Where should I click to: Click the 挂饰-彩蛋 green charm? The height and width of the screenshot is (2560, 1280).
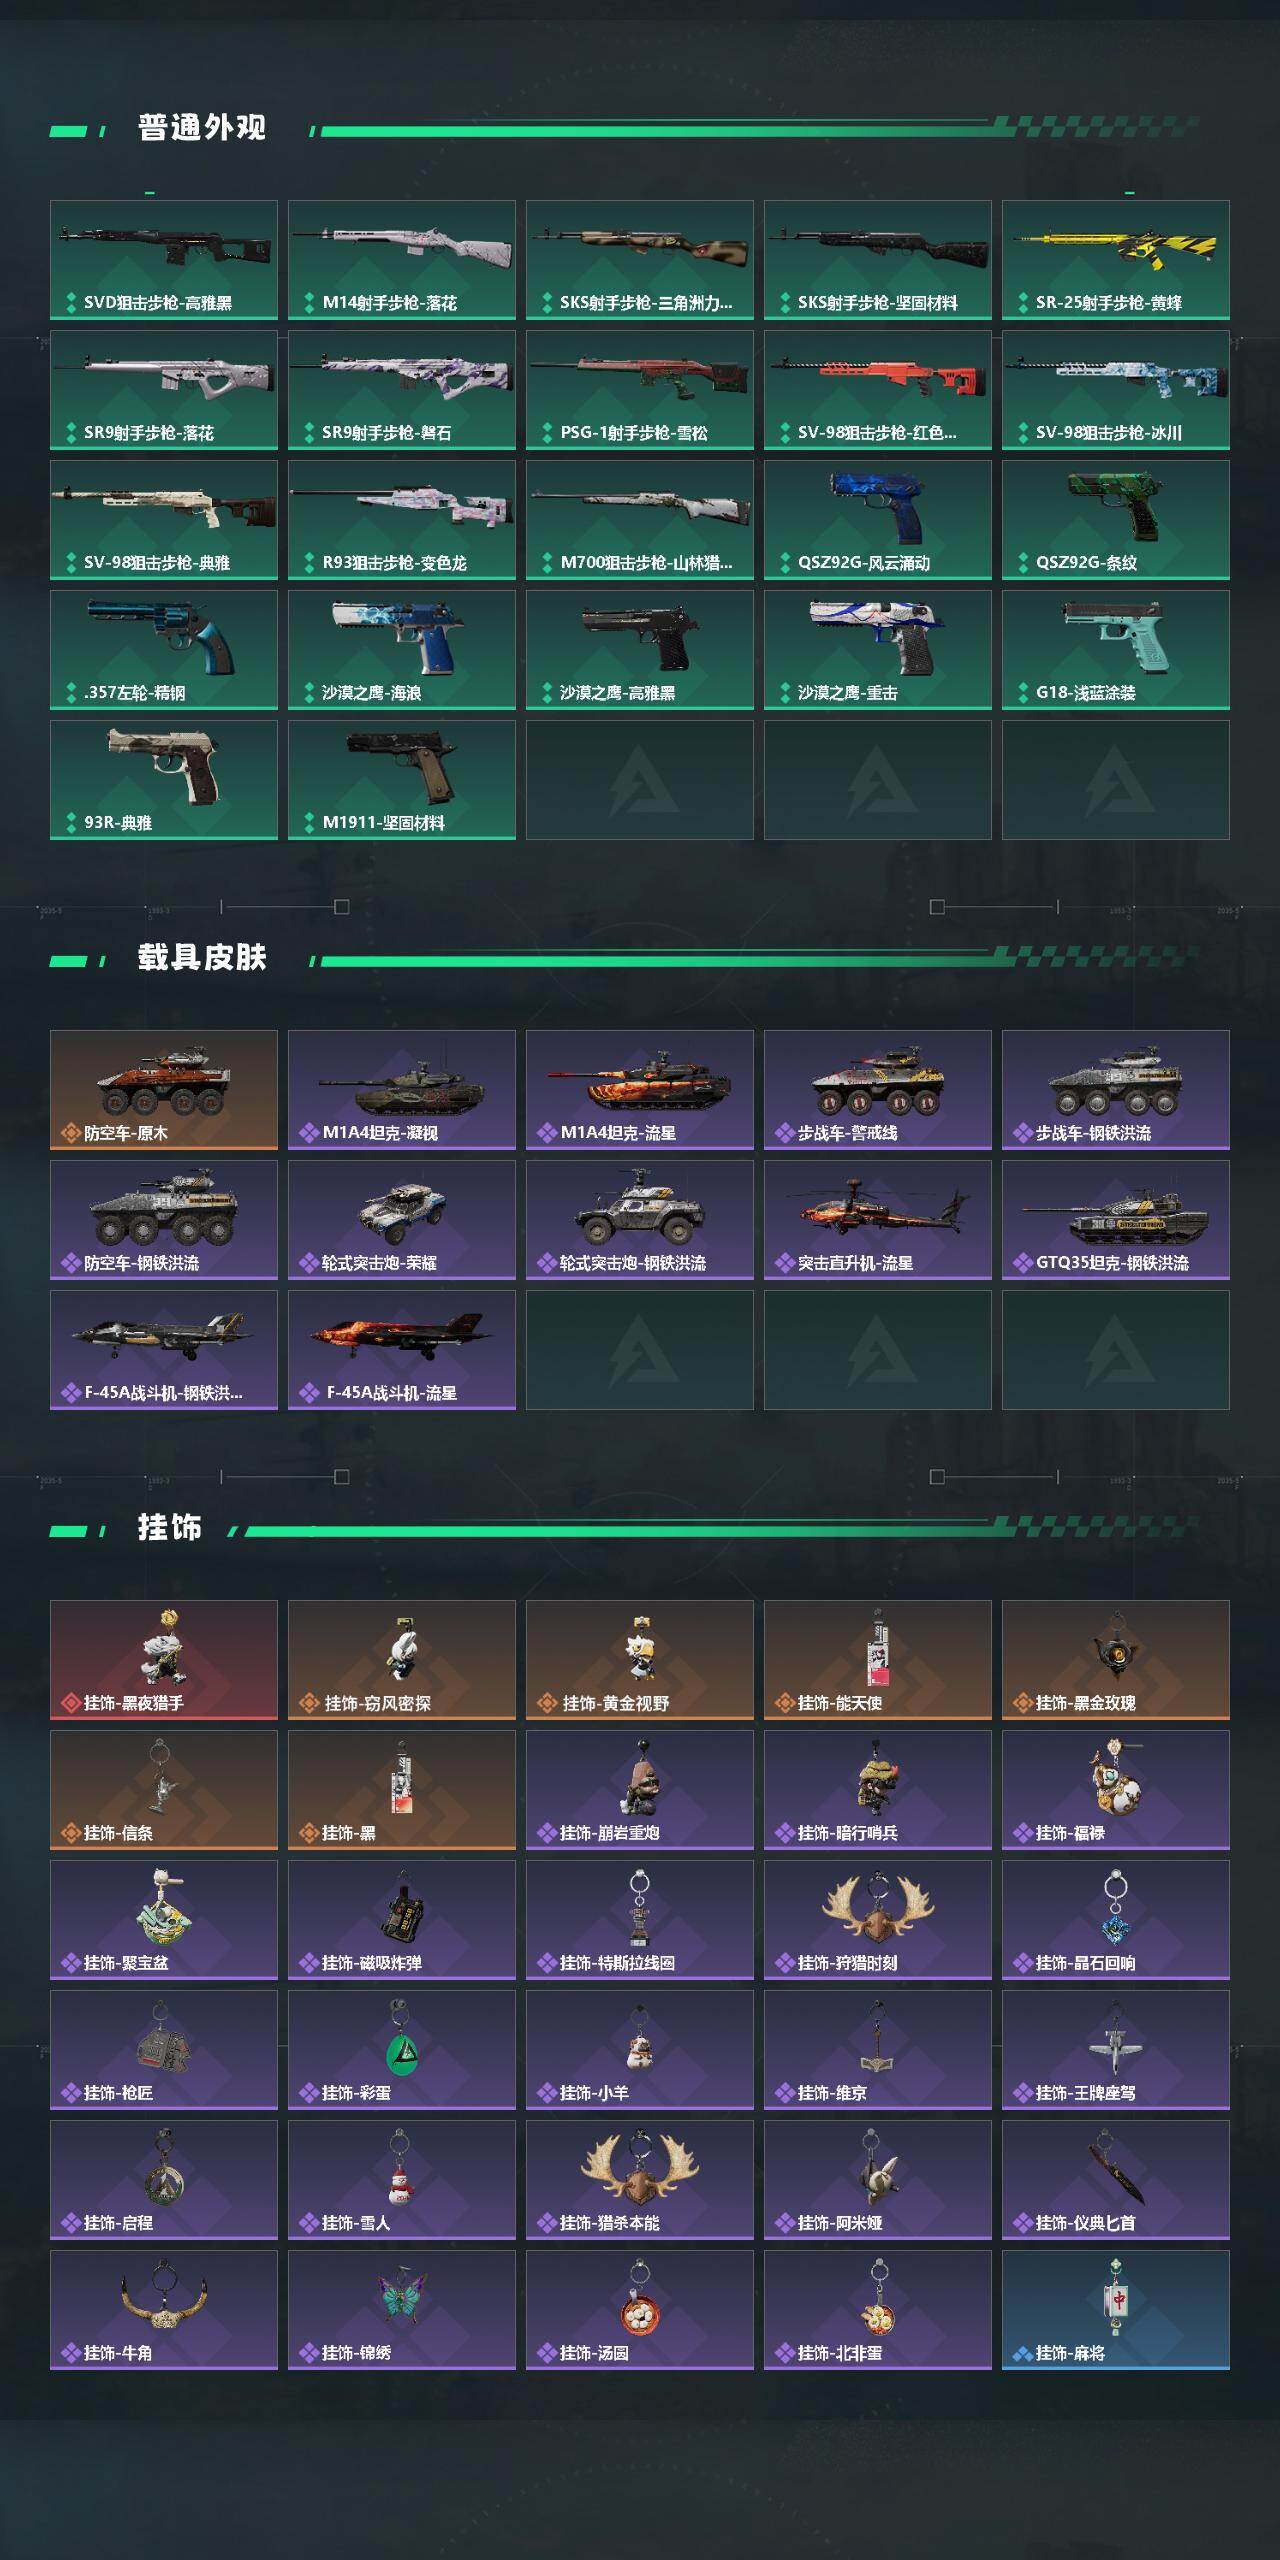[402, 2050]
